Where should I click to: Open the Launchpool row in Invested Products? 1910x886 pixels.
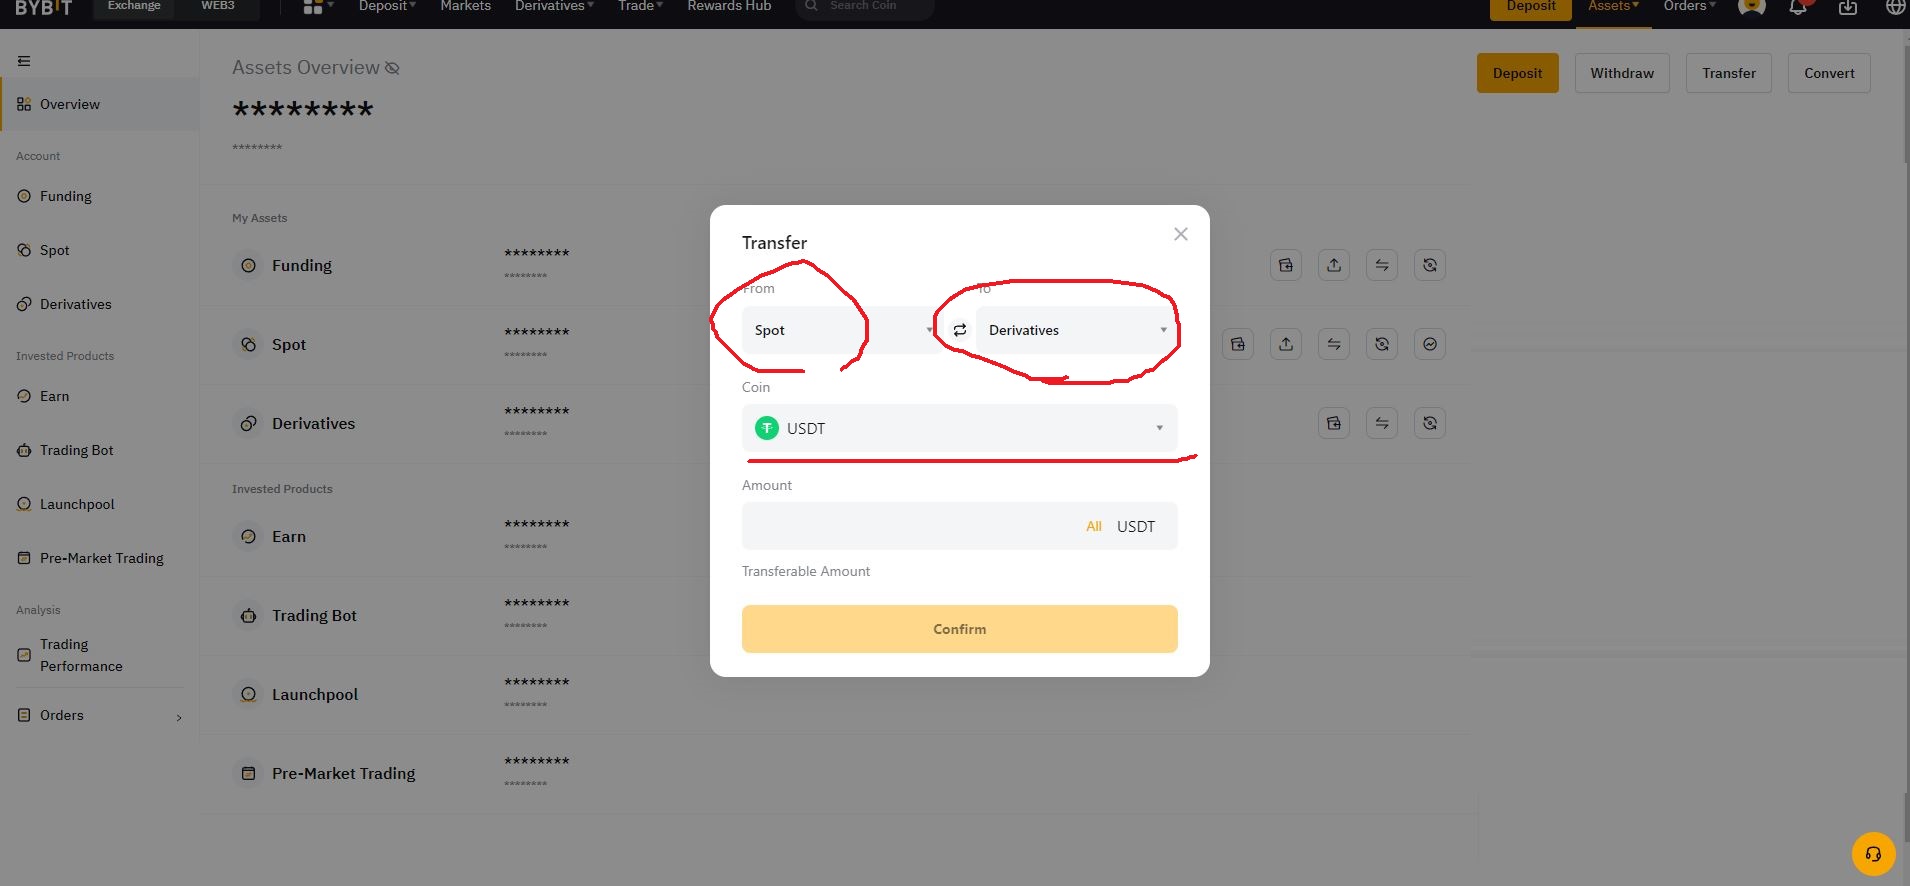pos(835,694)
